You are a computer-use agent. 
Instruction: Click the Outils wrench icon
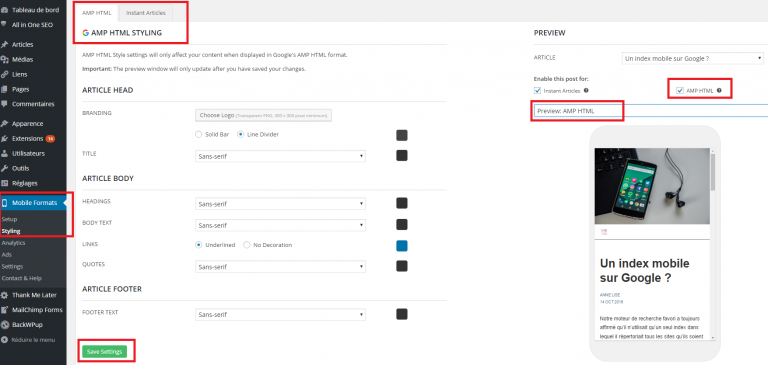(5, 168)
